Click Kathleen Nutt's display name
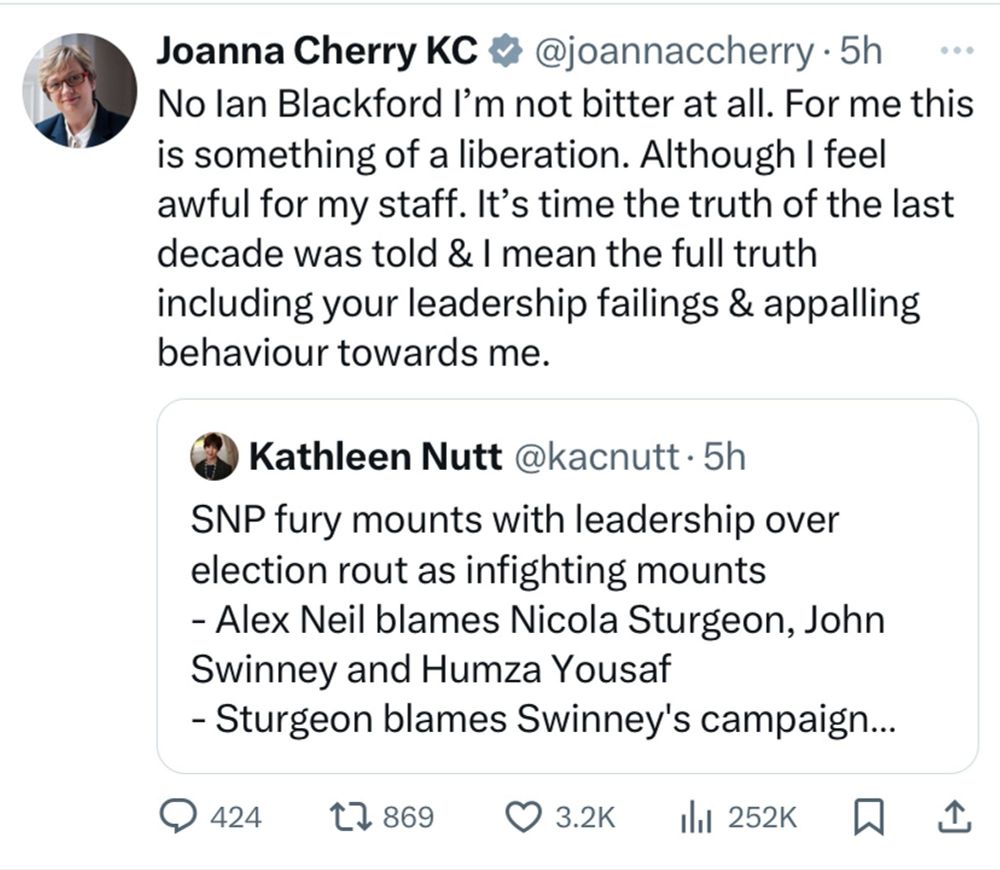 [375, 456]
